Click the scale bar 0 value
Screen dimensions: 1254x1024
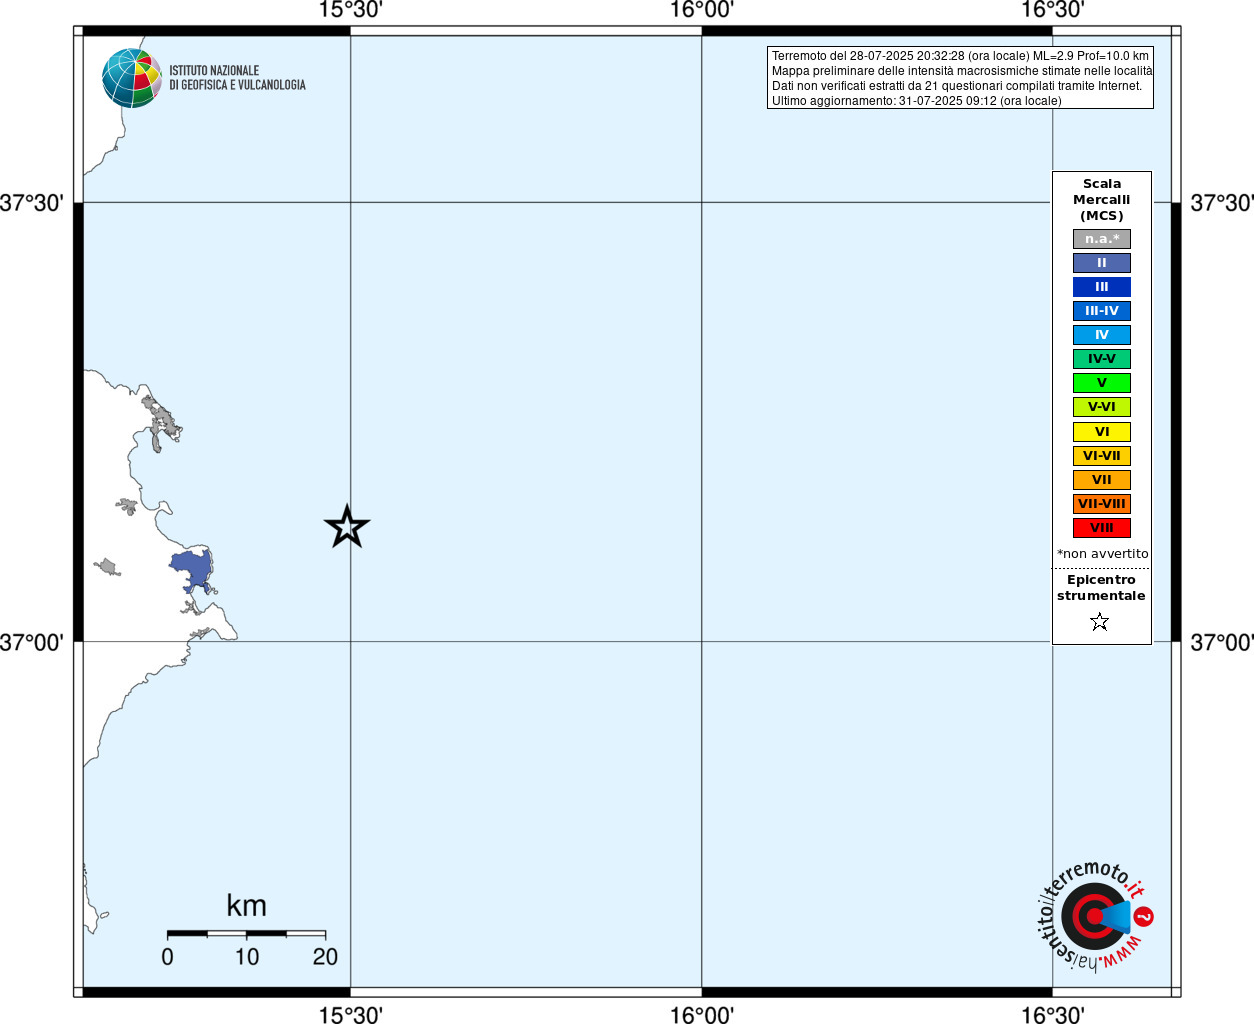[167, 957]
